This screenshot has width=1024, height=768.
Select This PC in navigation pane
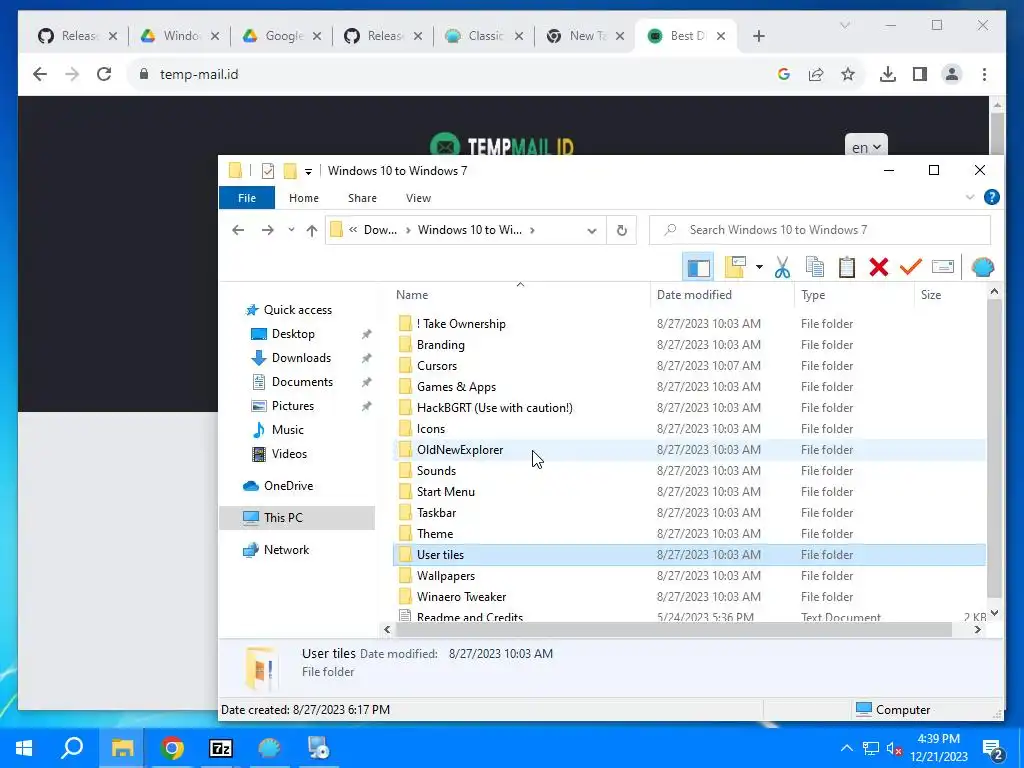click(x=297, y=518)
